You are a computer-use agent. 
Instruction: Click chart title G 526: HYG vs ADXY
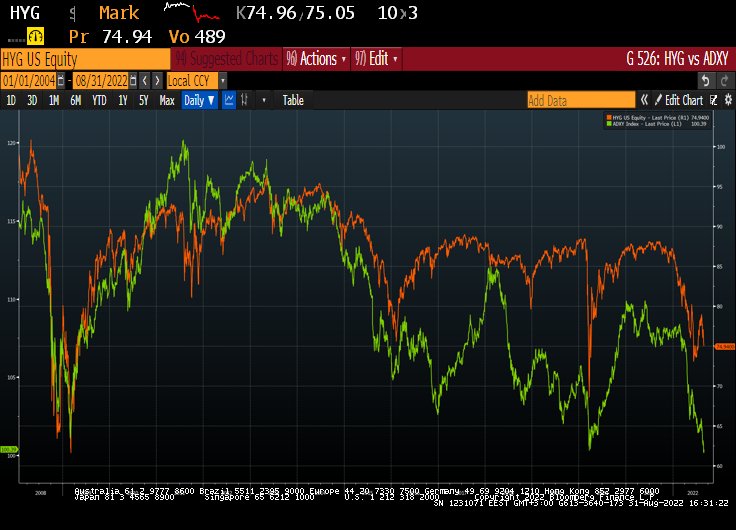[x=677, y=59]
